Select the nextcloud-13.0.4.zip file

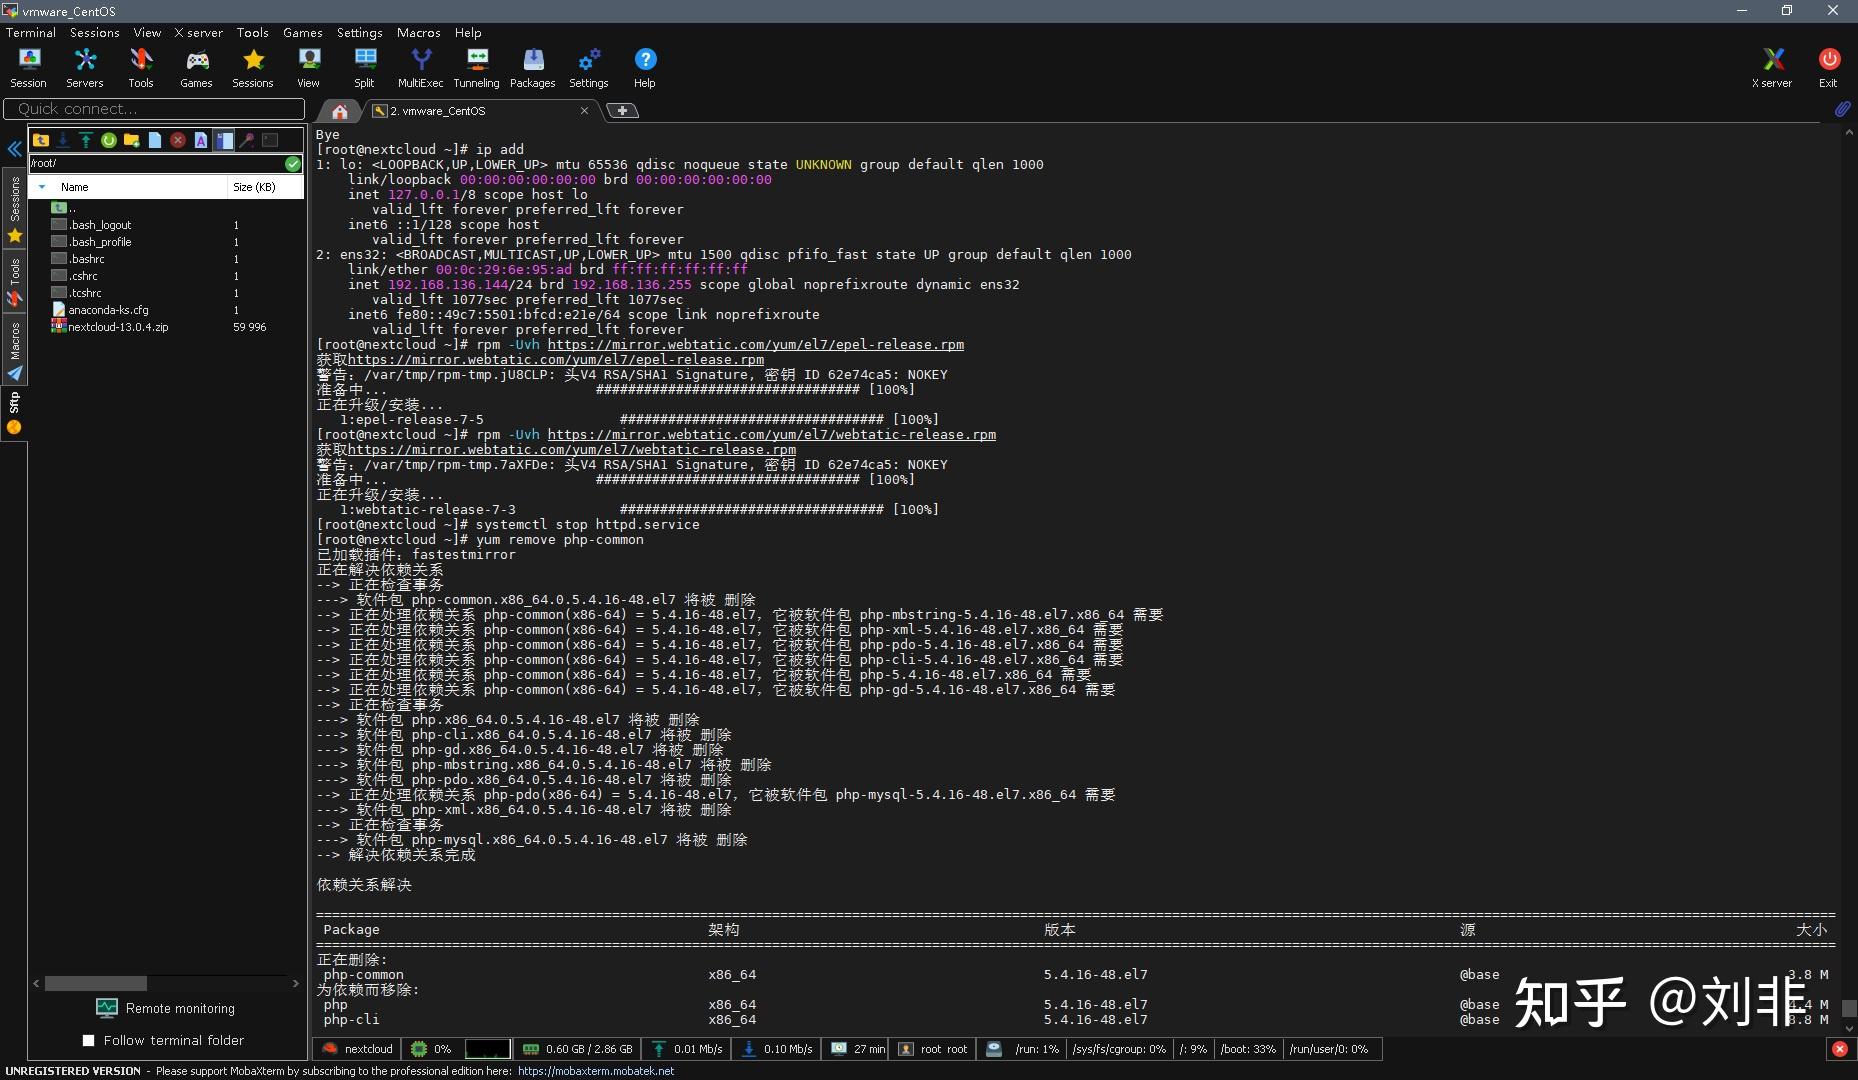(118, 327)
